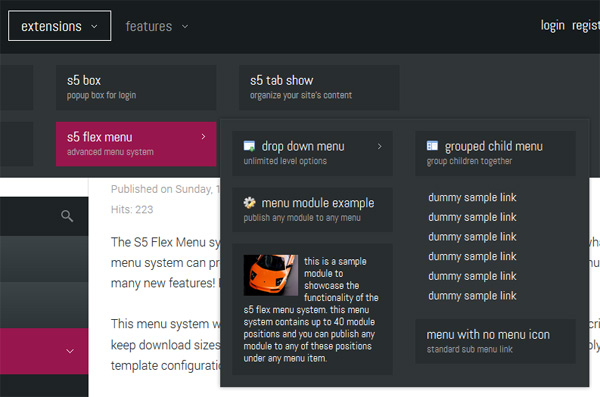The height and width of the screenshot is (397, 600).
Task: Click the third dummy sample link
Action: [x=472, y=237]
